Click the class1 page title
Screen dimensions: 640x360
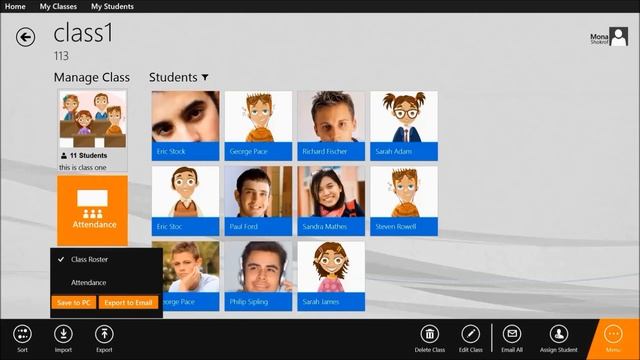coord(83,33)
